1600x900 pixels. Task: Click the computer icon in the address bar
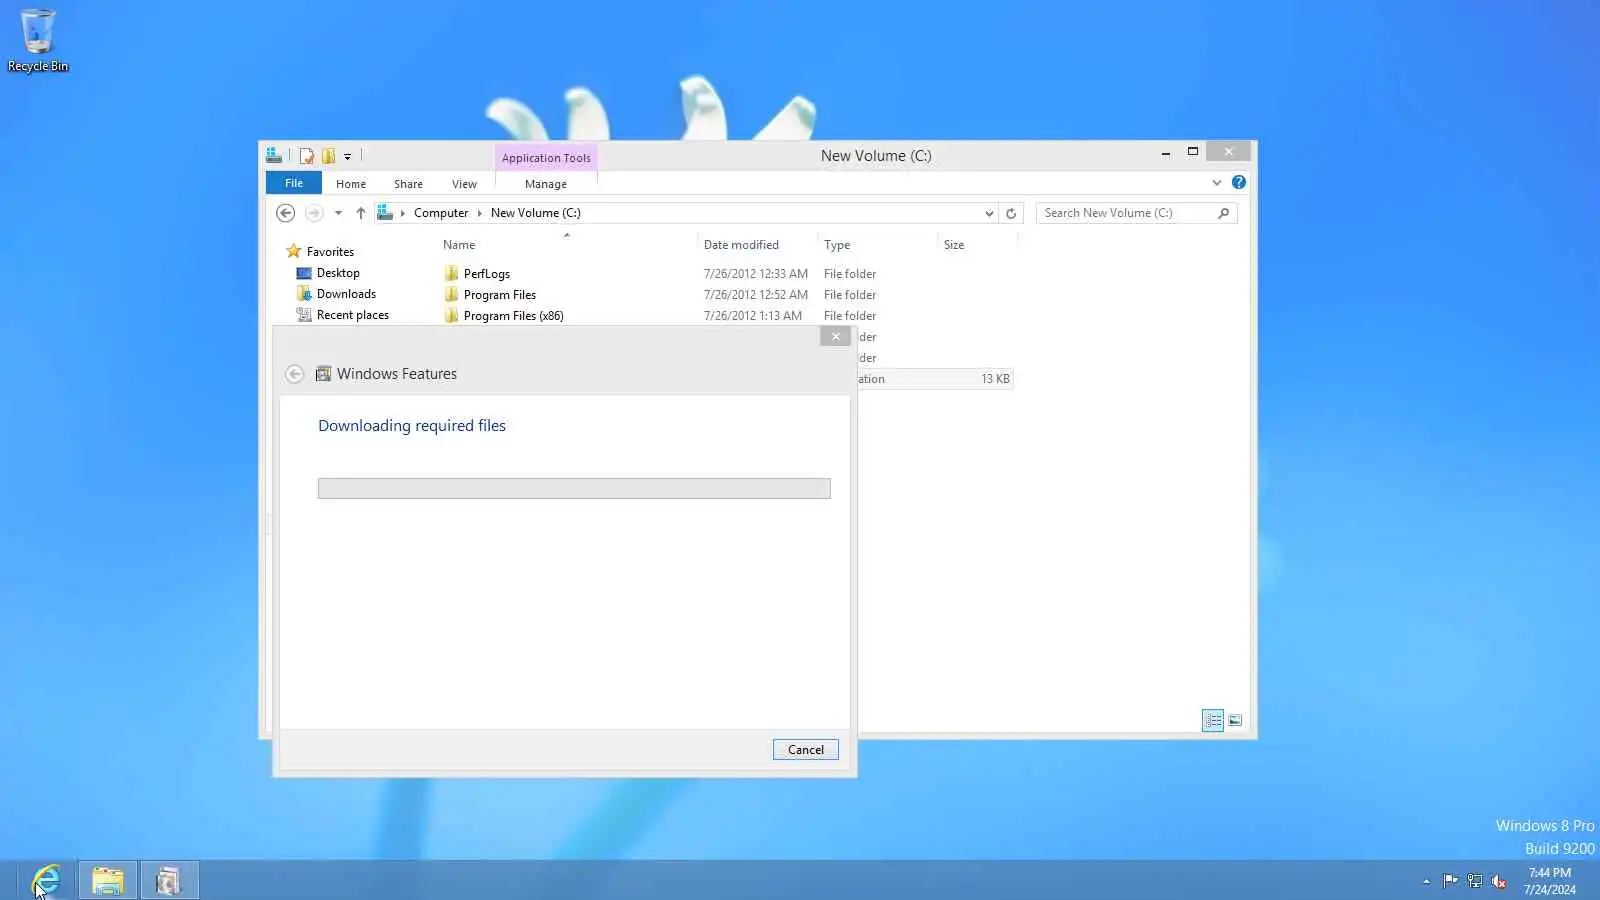tap(385, 213)
